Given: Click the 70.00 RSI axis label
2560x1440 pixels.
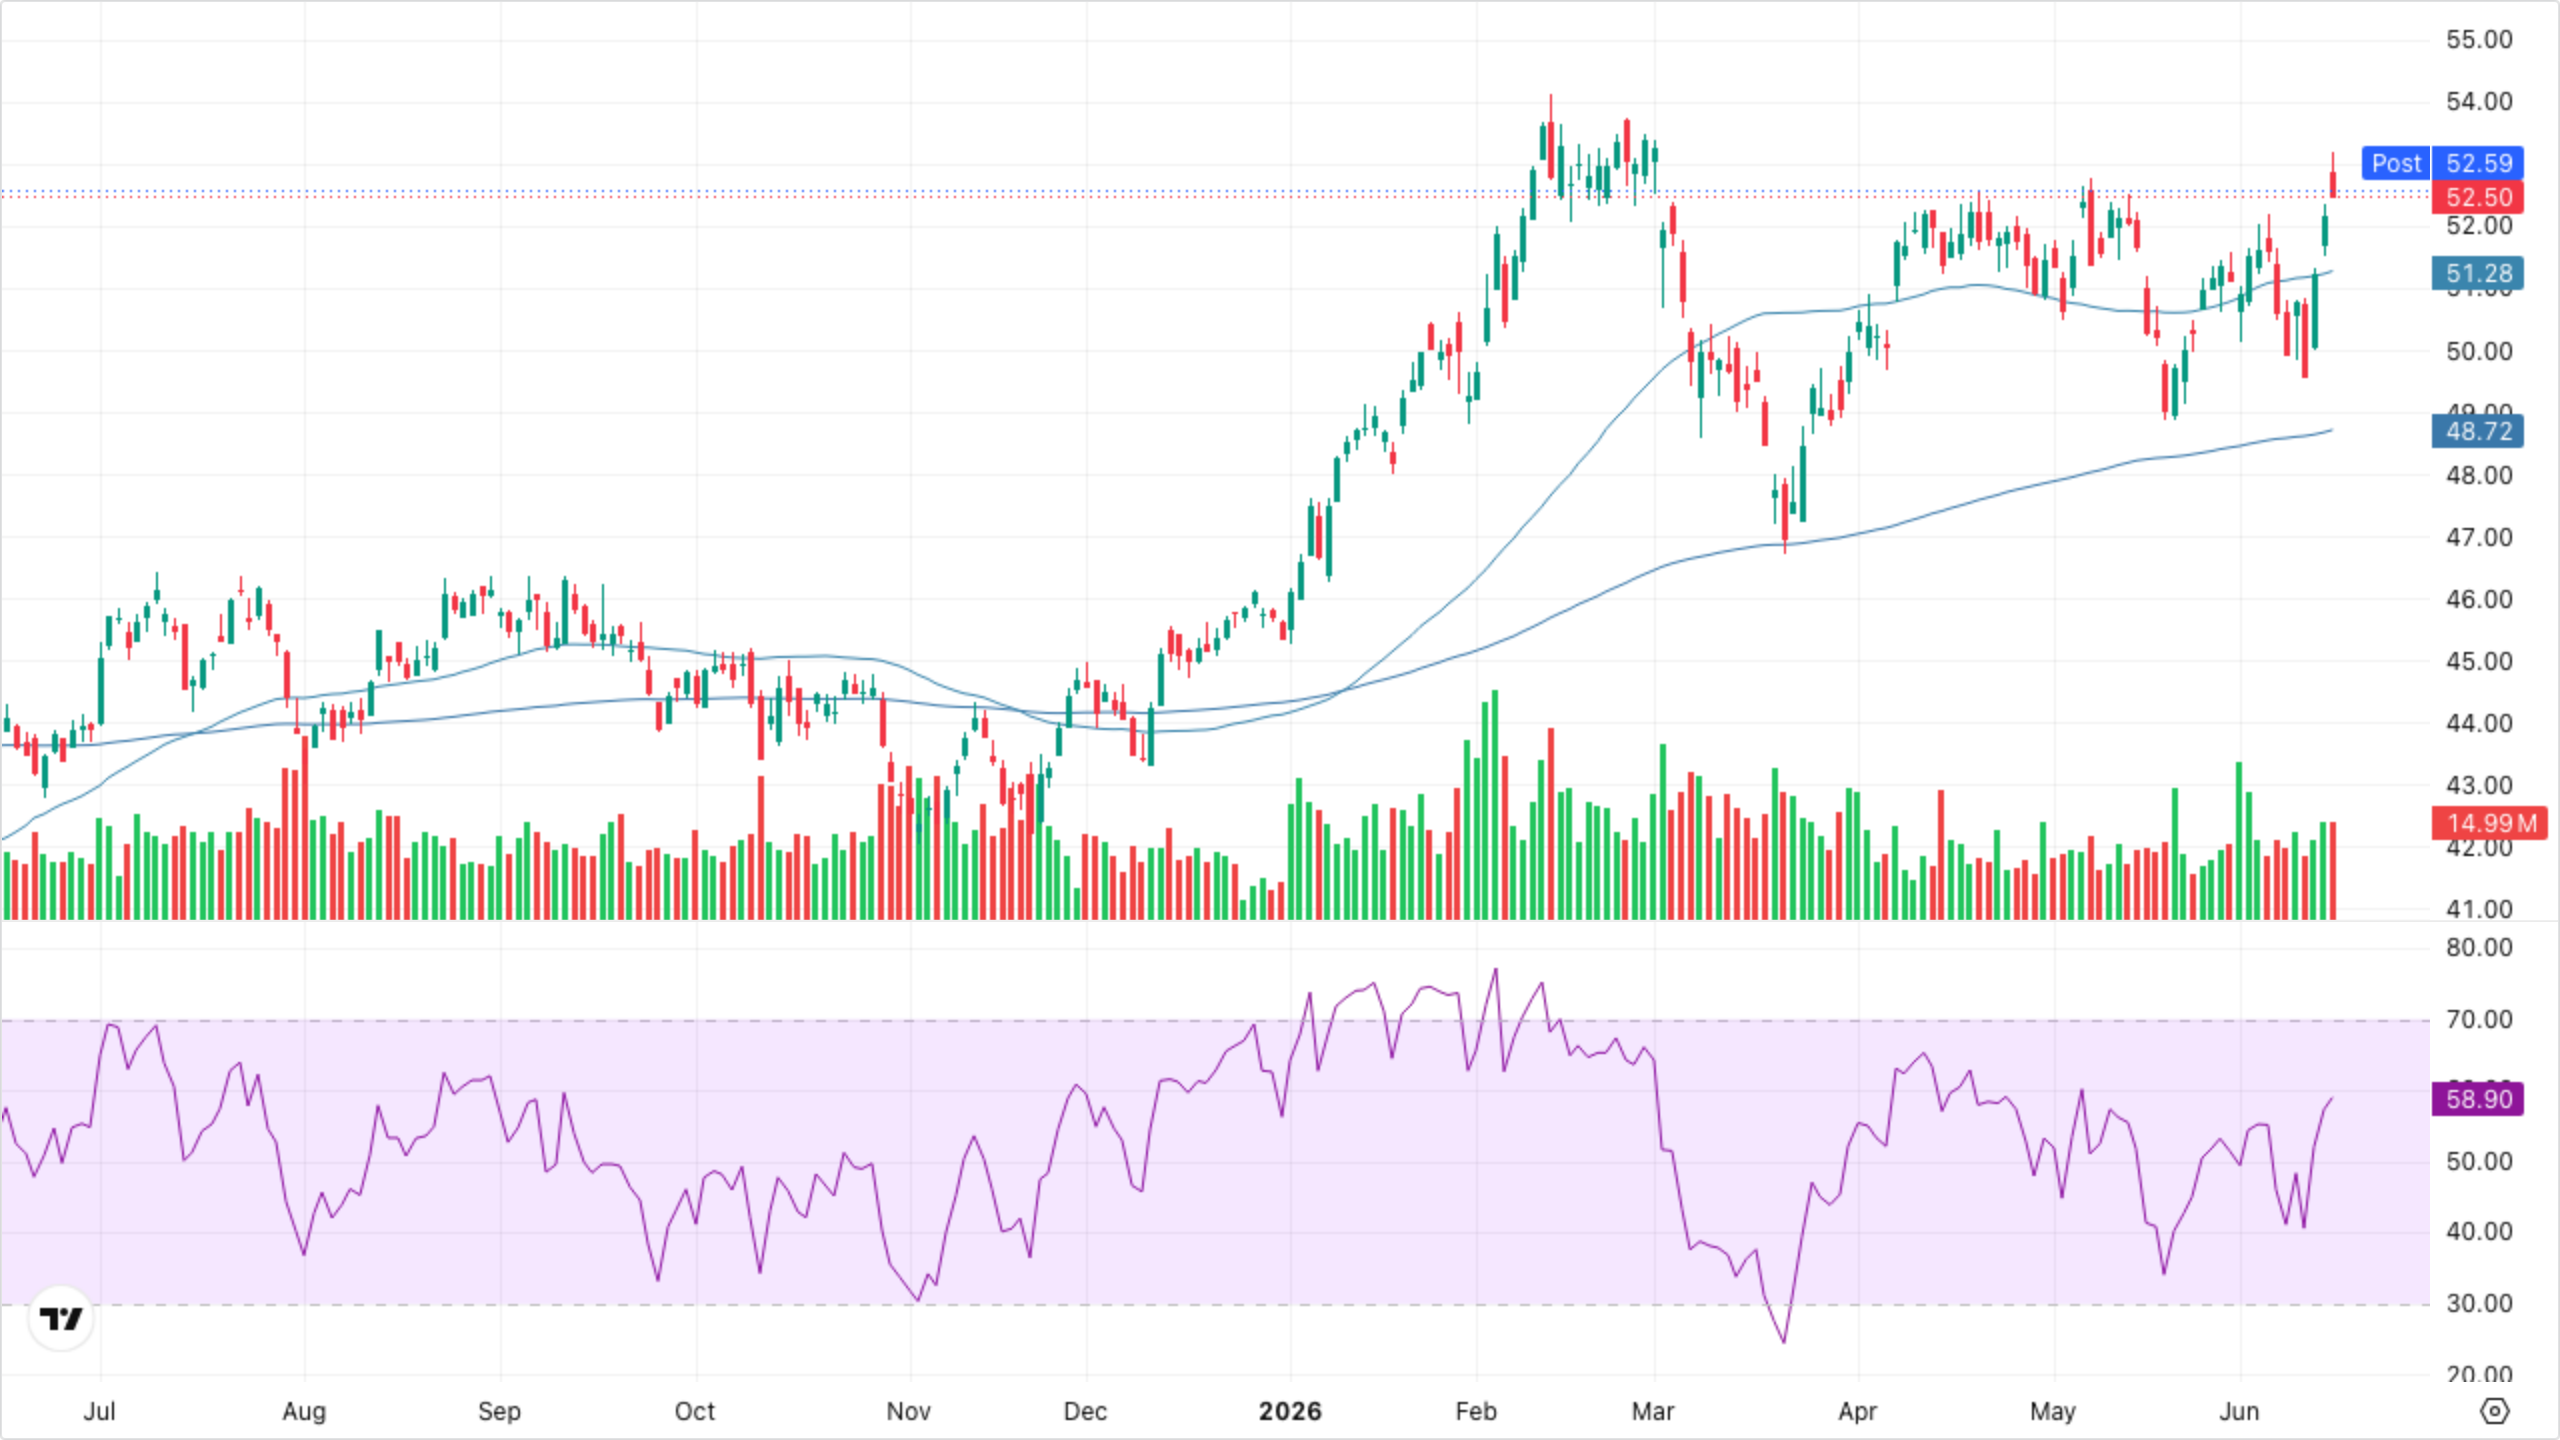Looking at the screenshot, I should (x=2479, y=1019).
